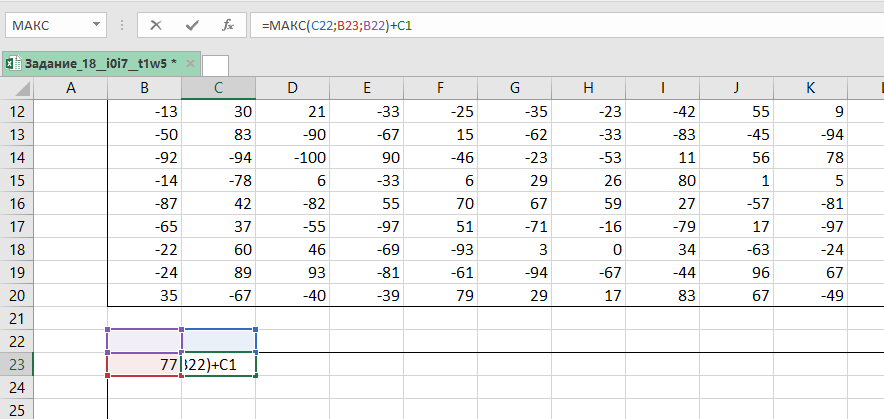Screen dimensions: 884x419
Task: Click purple-outlined cell B22
Action: 144,341
